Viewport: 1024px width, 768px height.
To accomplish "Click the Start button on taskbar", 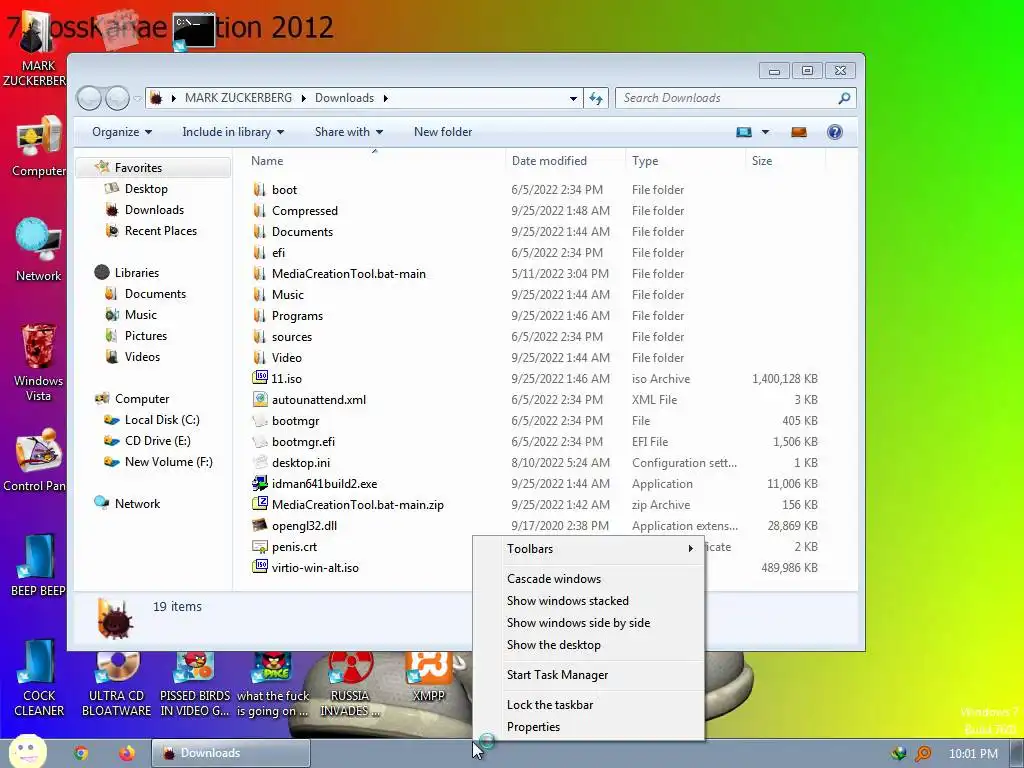I will coord(27,752).
